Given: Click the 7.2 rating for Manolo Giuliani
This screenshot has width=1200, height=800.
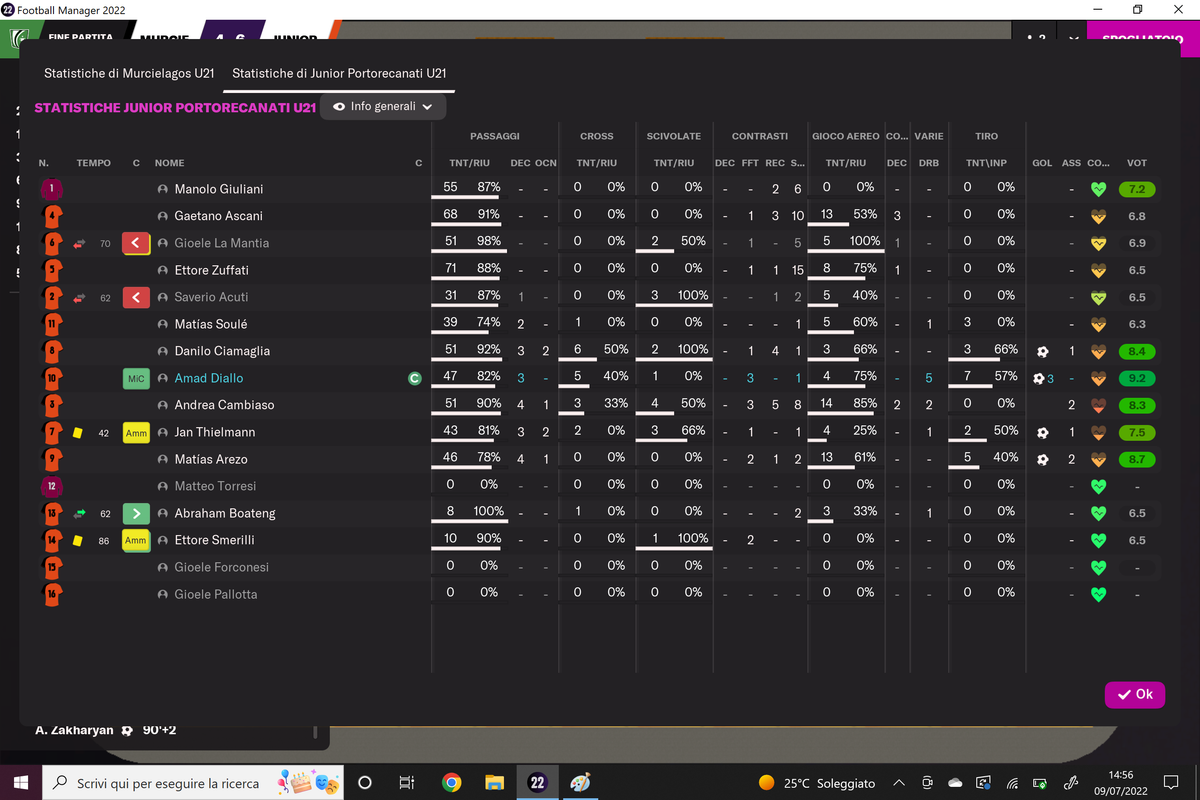Looking at the screenshot, I should (1137, 189).
